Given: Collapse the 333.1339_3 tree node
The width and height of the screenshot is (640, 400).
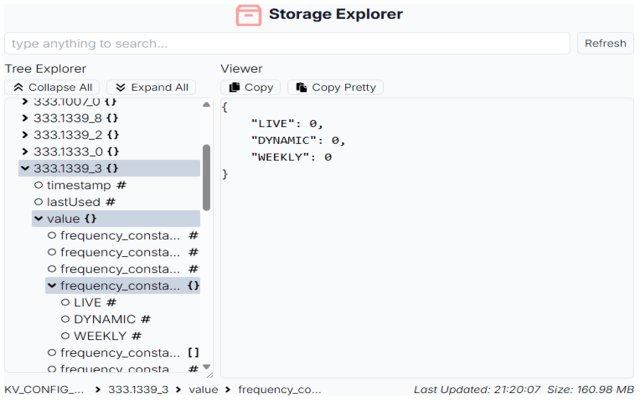Looking at the screenshot, I should click(x=25, y=168).
